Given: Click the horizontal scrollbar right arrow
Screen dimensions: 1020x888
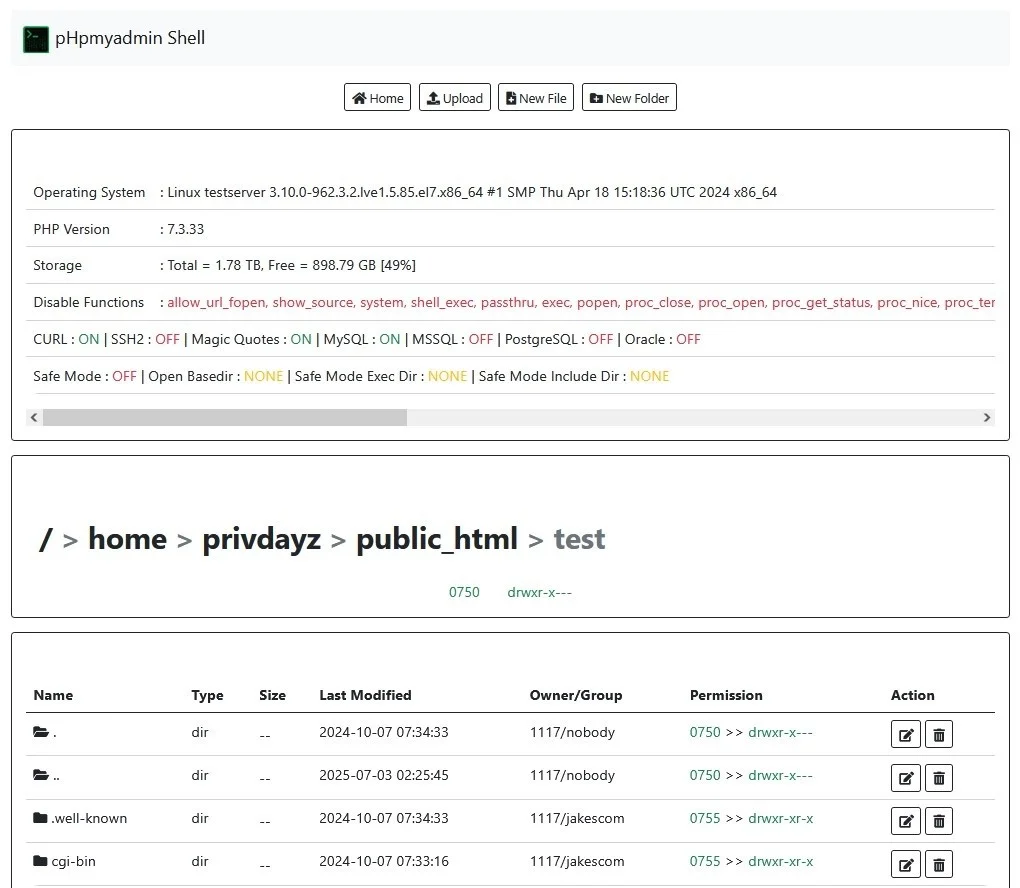Looking at the screenshot, I should pos(987,417).
